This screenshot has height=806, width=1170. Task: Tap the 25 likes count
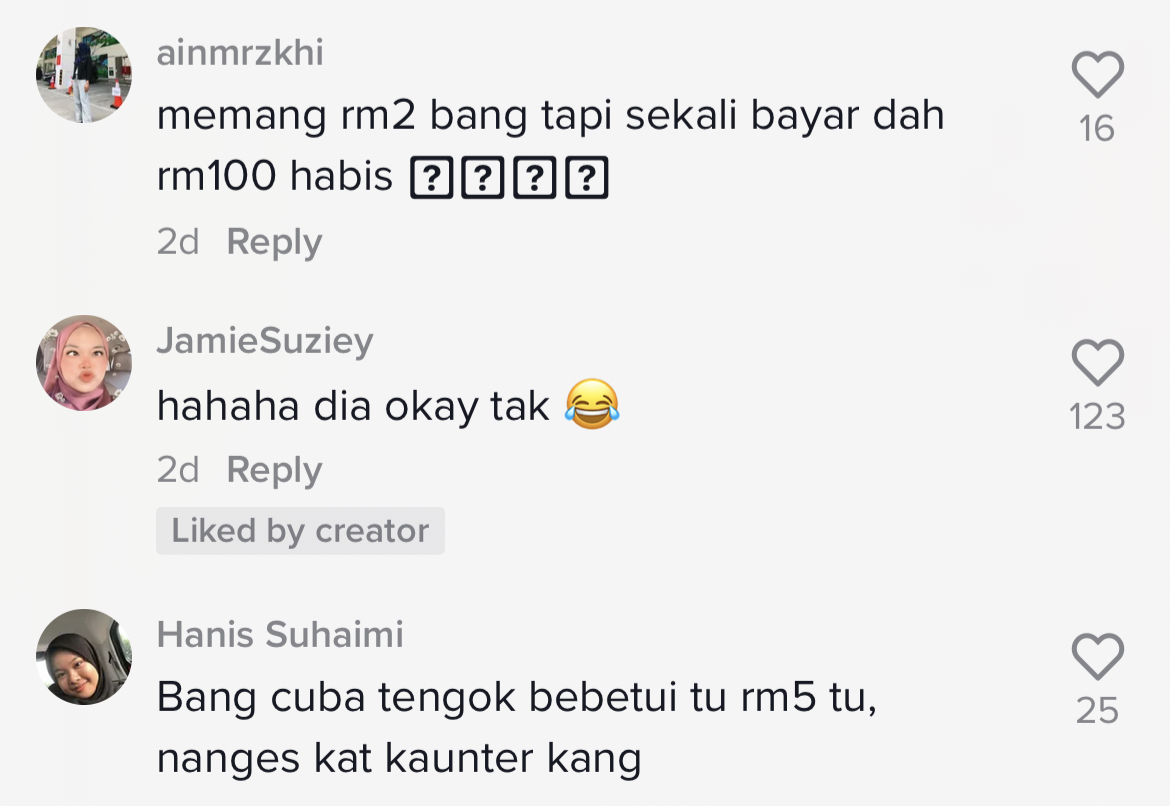[x=1097, y=711]
